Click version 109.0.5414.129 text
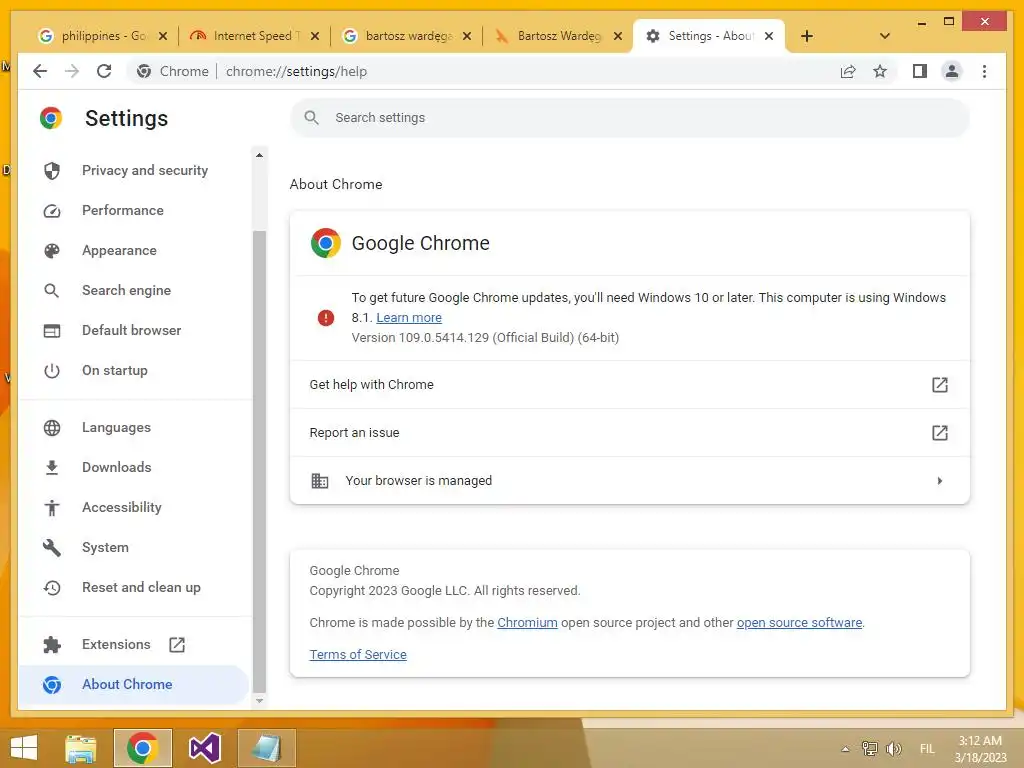The height and width of the screenshot is (768, 1024). point(485,338)
